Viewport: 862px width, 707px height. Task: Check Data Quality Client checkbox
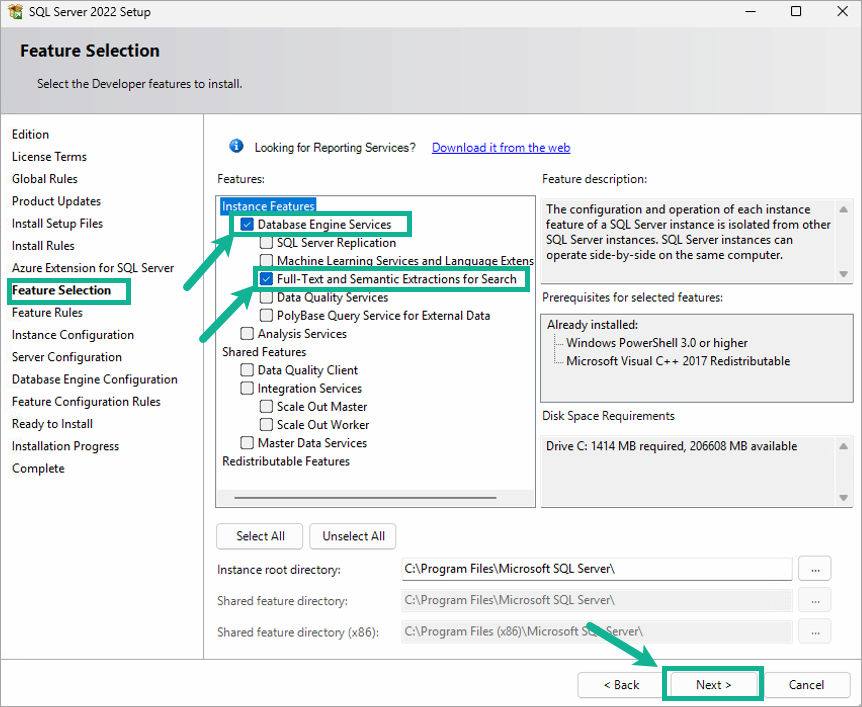(247, 370)
